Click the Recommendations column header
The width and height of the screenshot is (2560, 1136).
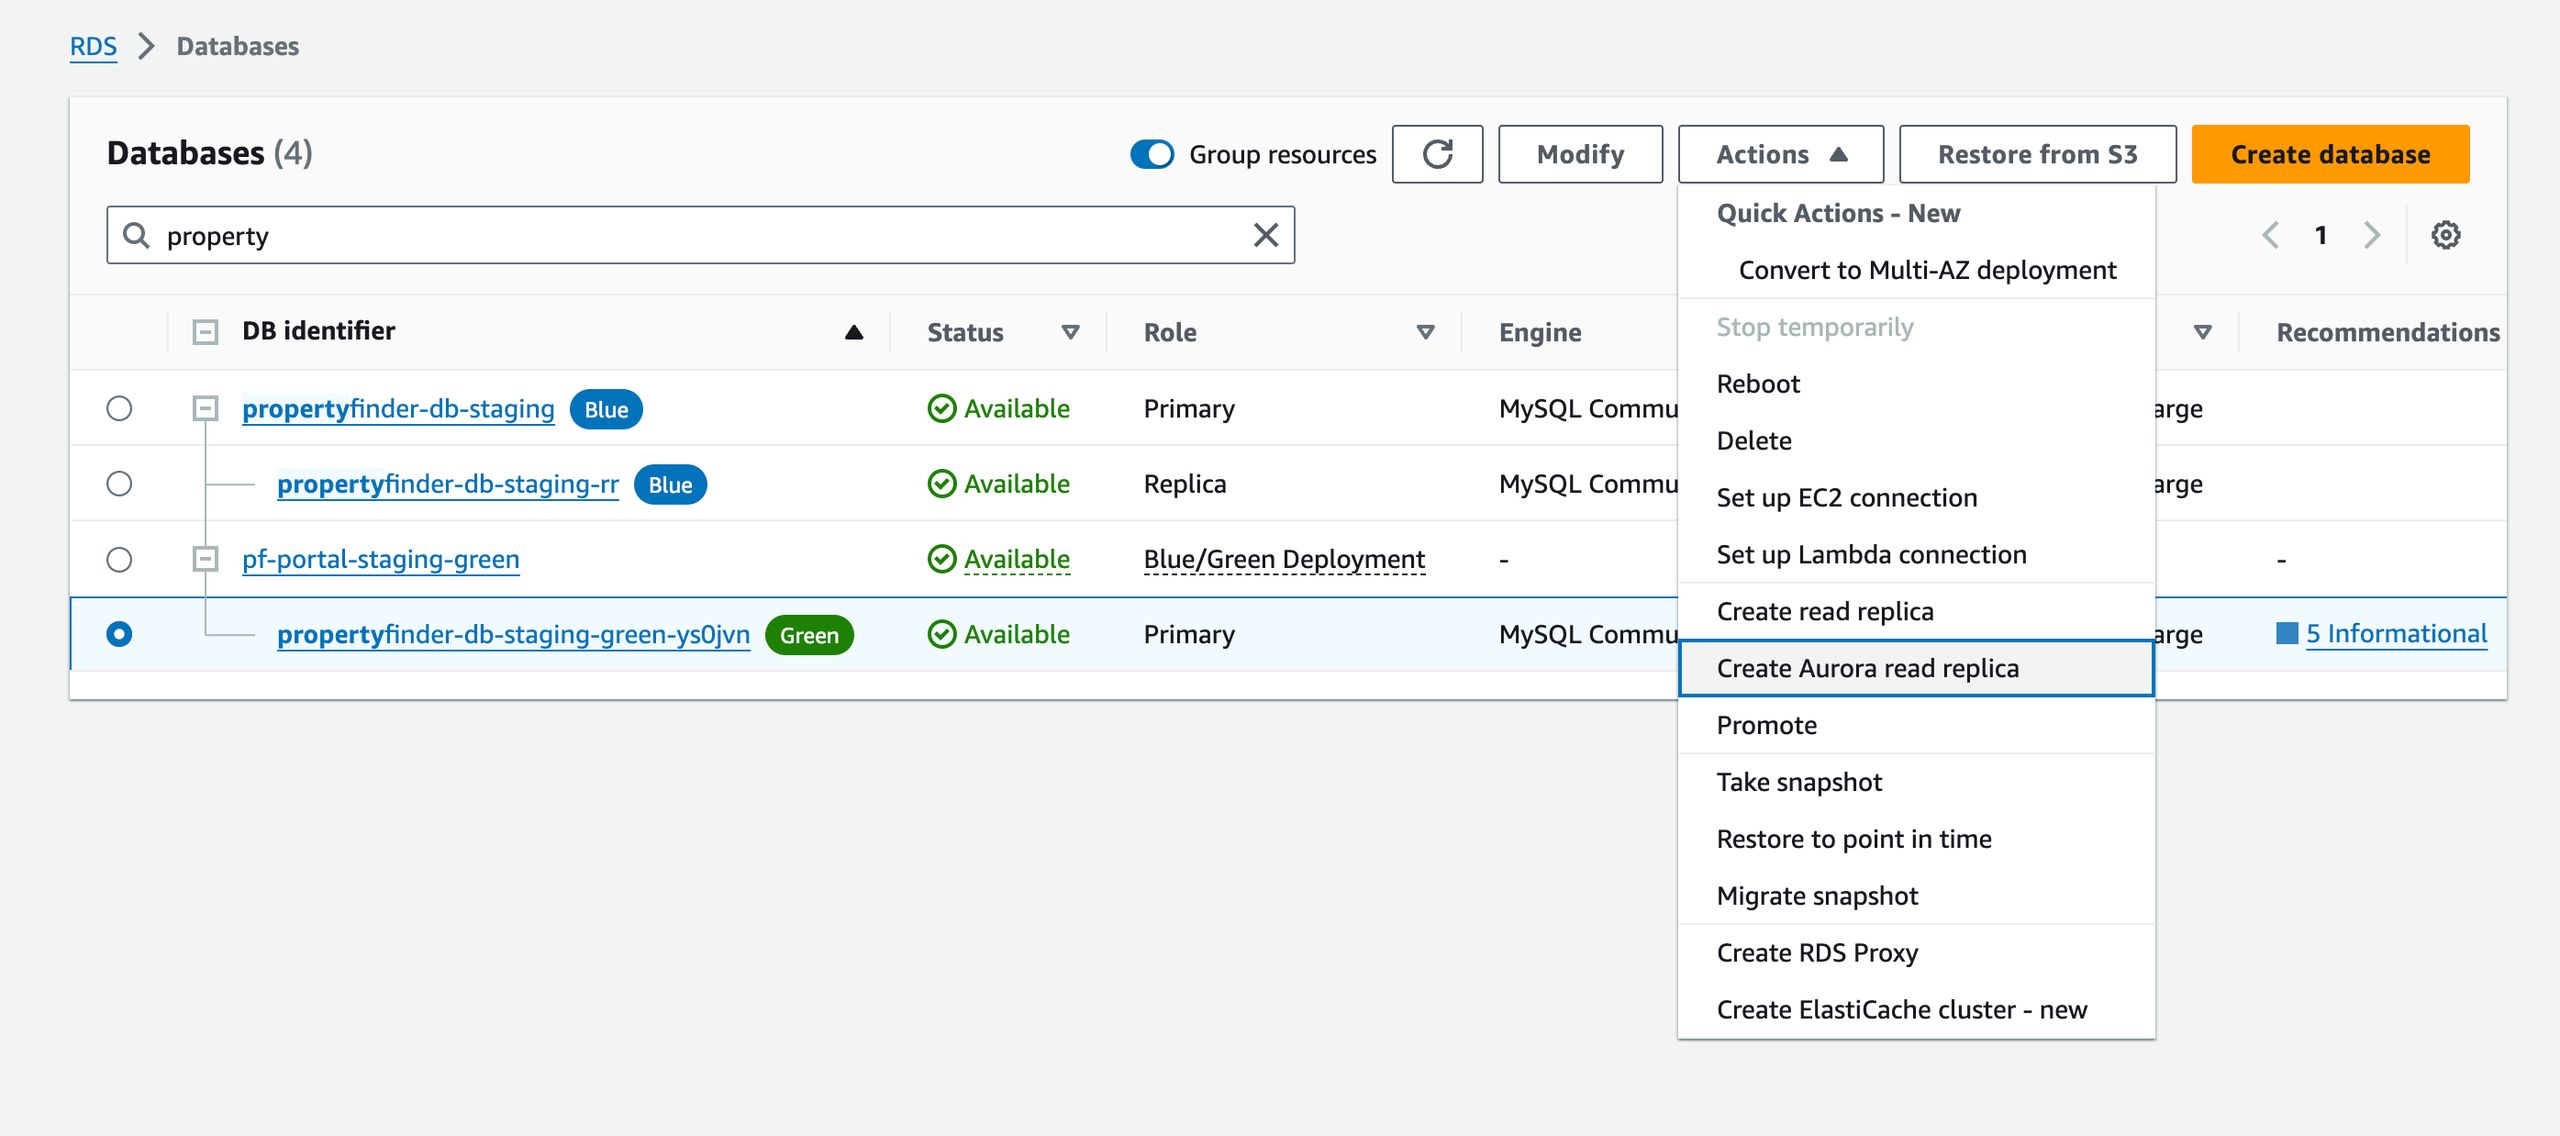[2388, 332]
